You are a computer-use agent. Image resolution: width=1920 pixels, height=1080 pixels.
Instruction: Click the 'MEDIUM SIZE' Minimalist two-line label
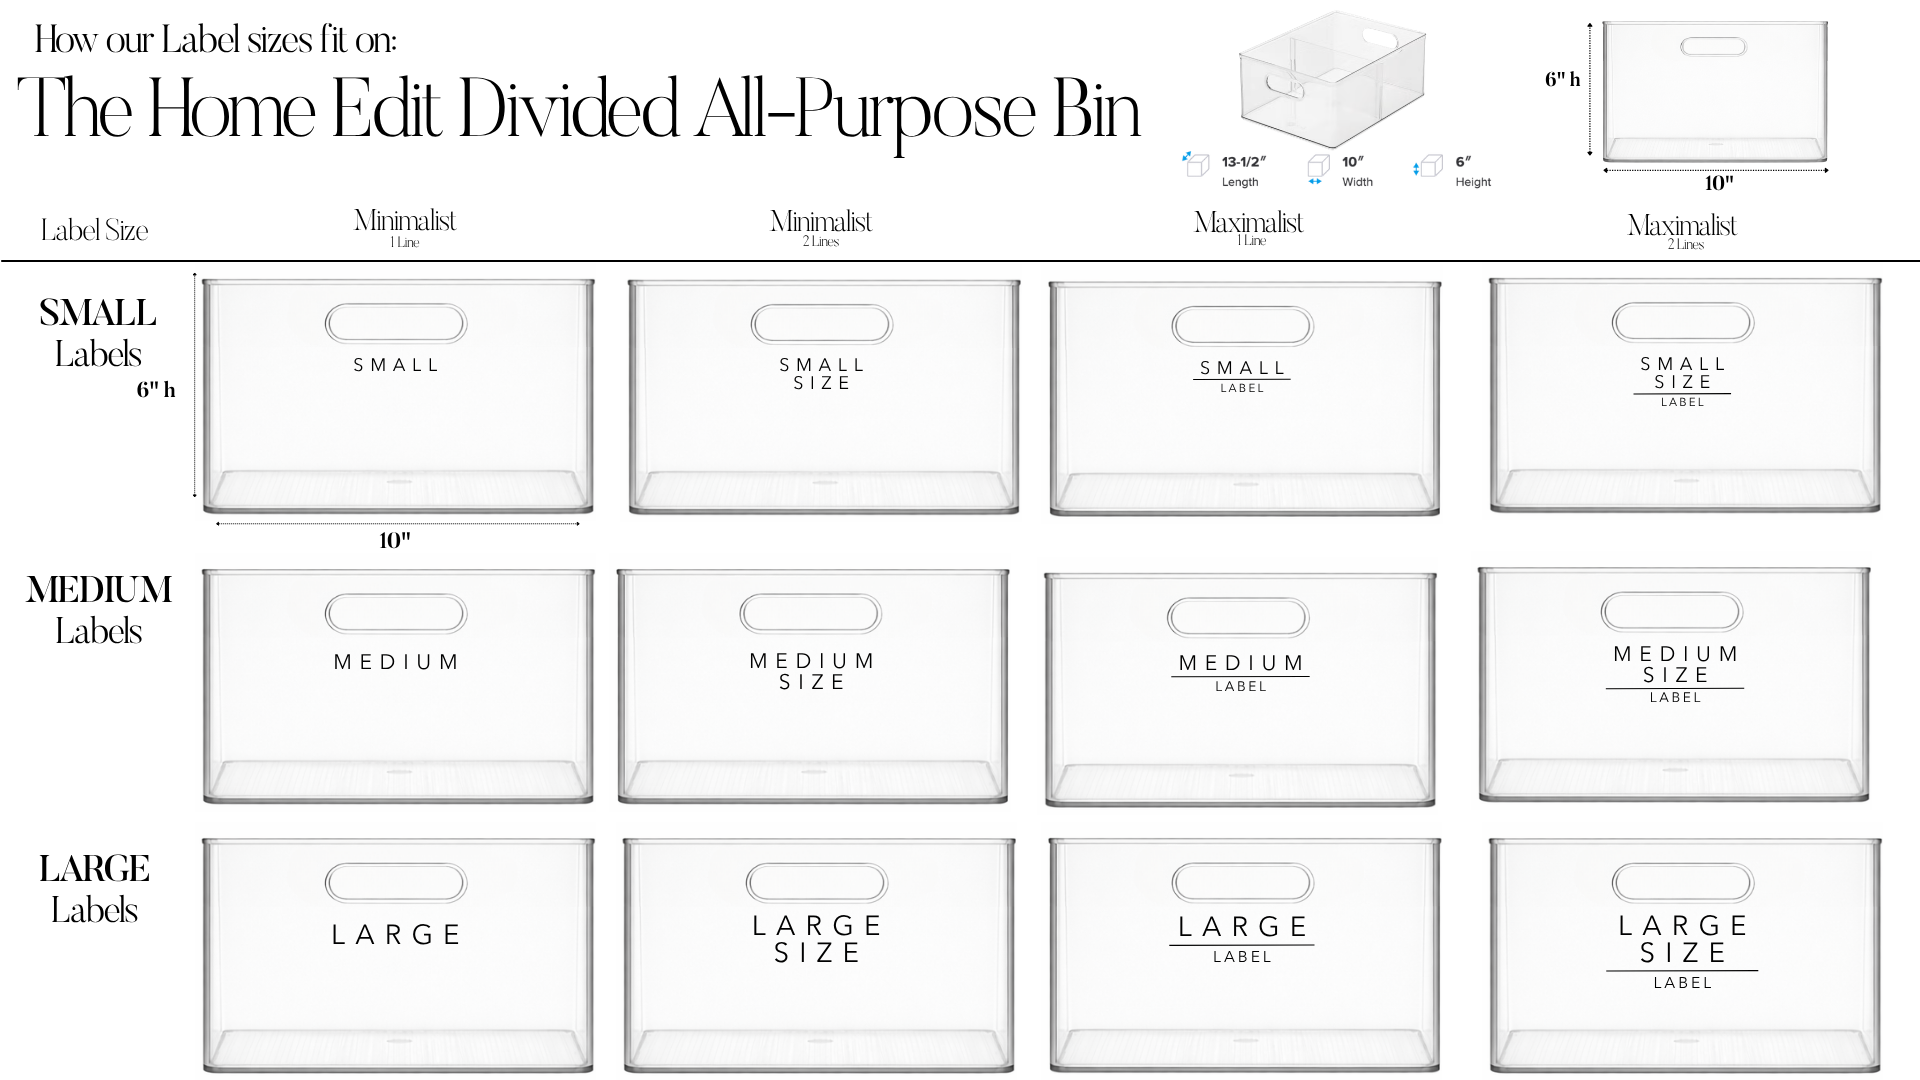click(812, 671)
